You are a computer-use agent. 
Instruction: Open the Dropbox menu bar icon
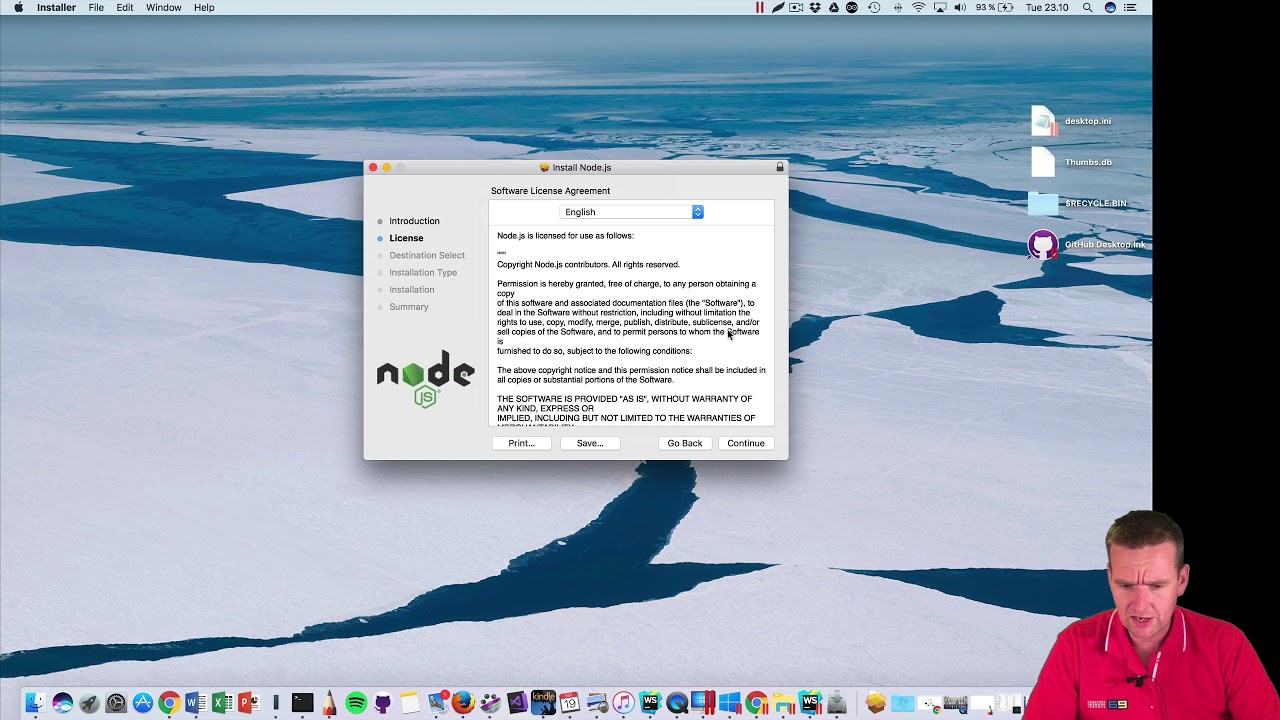point(815,7)
